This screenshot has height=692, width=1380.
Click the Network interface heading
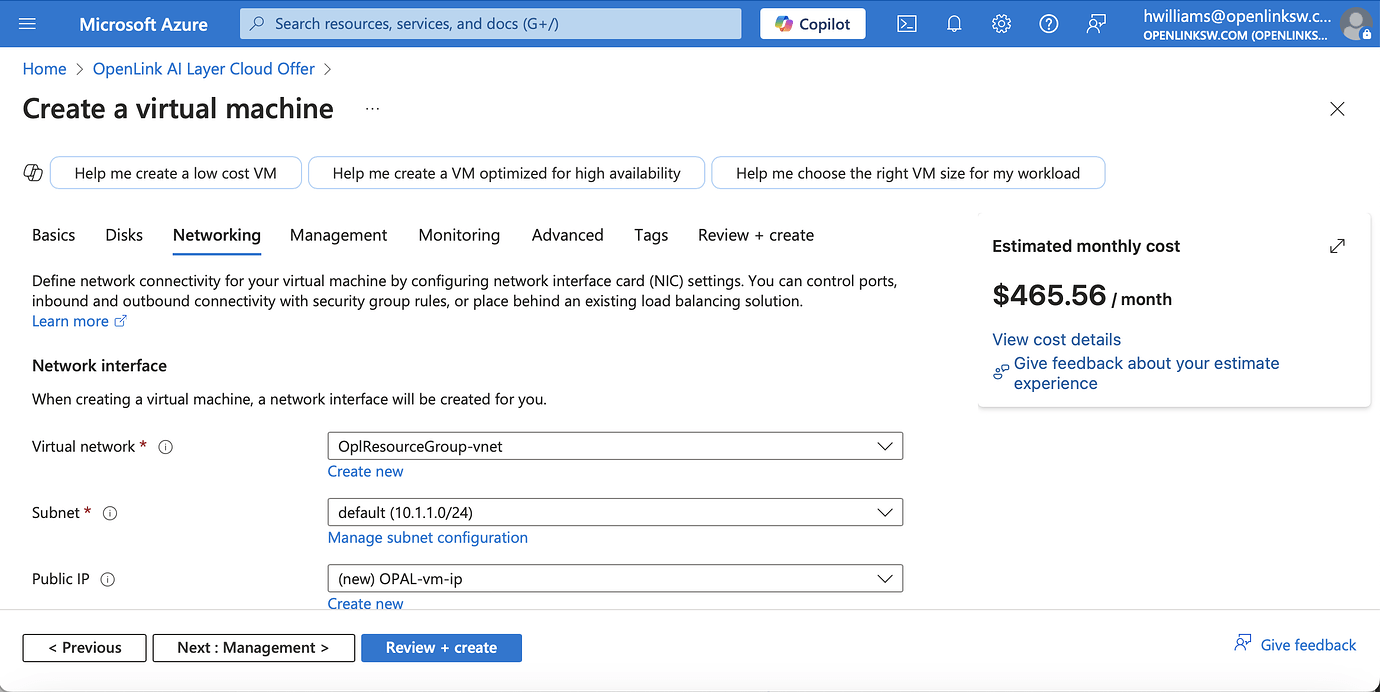(99, 365)
